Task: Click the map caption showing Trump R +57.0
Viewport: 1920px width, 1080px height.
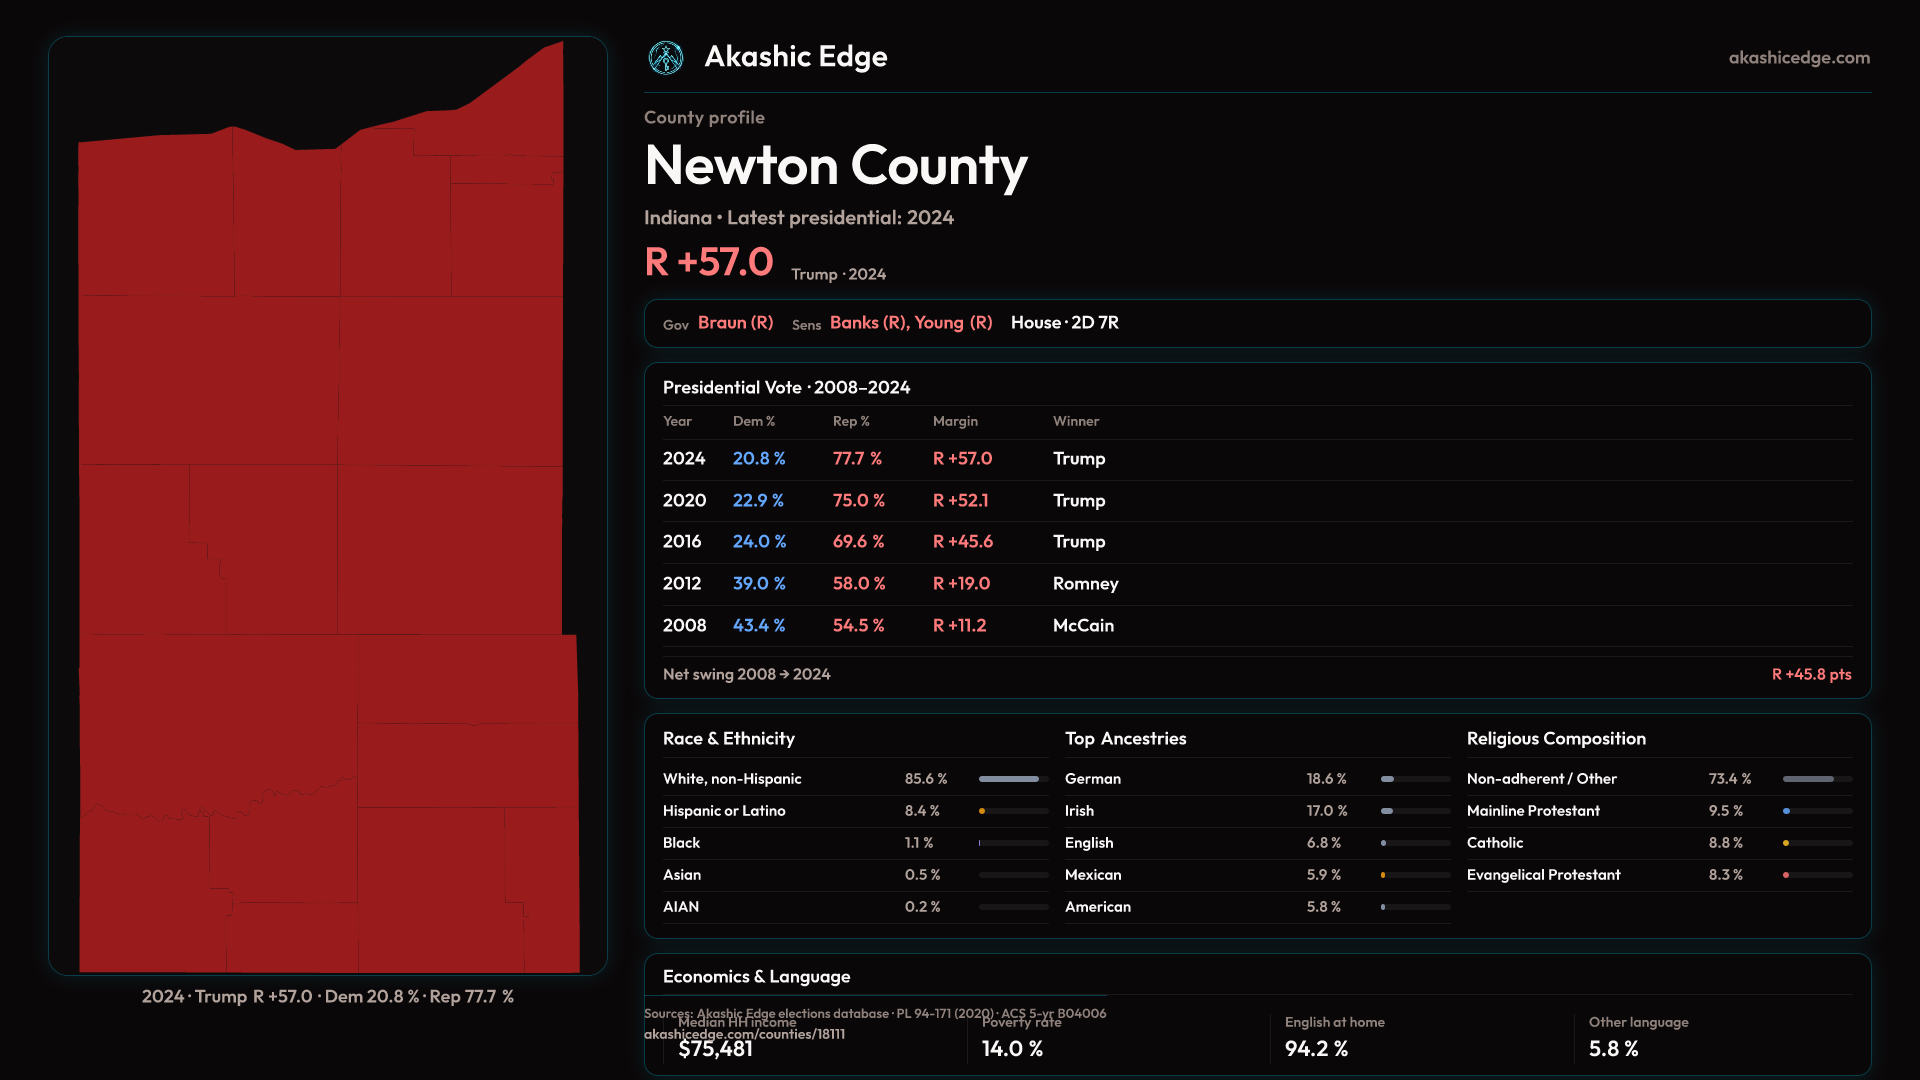Action: 327,997
